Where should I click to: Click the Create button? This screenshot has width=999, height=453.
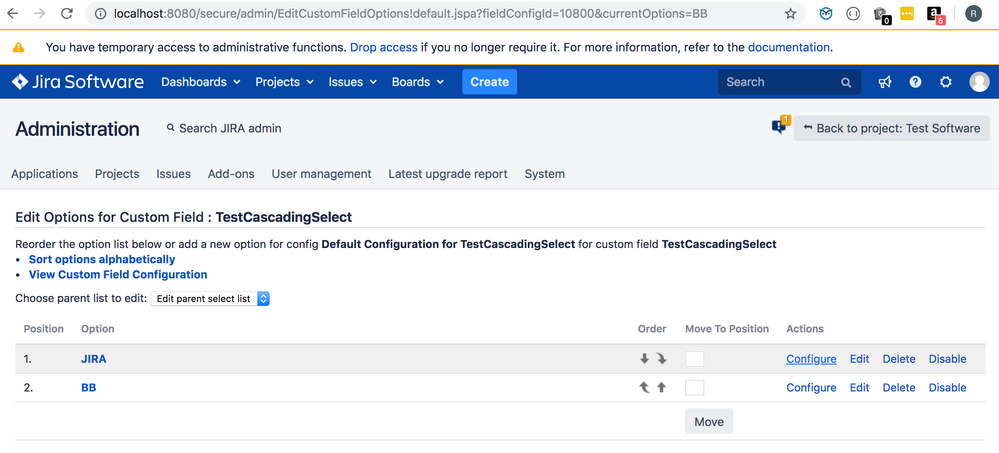click(x=489, y=82)
